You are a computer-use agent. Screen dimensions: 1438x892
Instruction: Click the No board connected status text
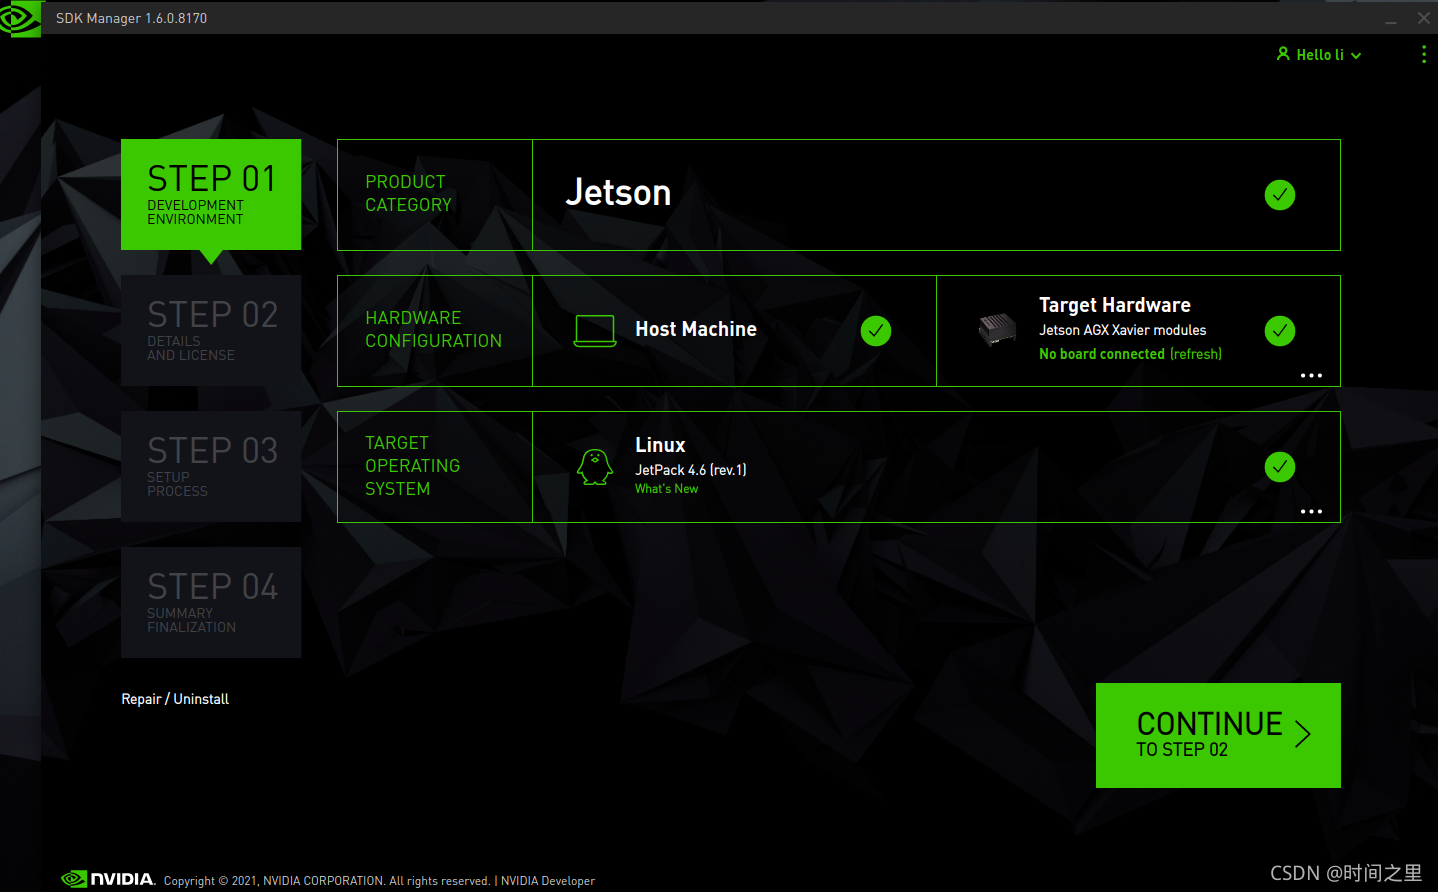tap(1102, 354)
